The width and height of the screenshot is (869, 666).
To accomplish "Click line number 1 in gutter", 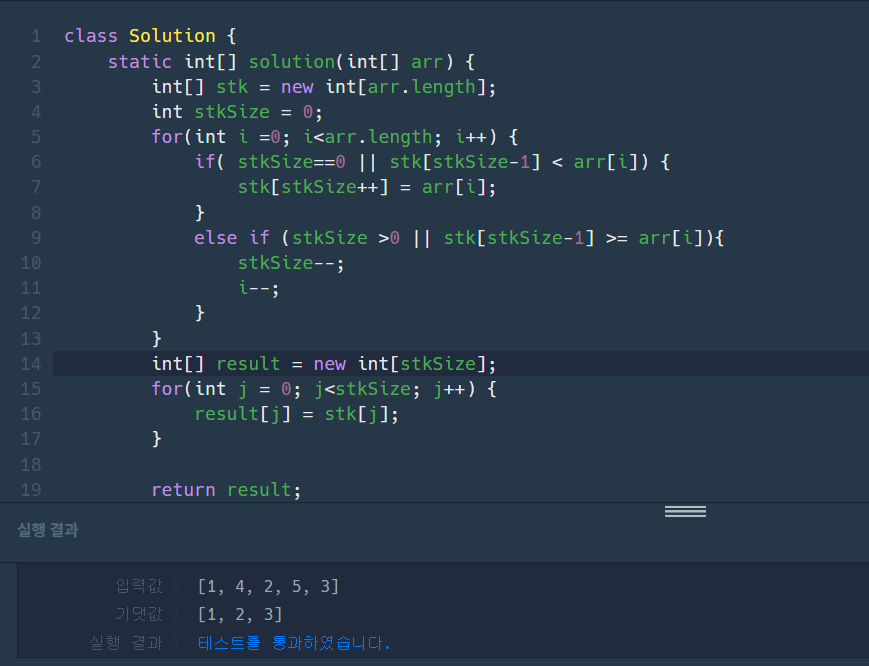I will coord(37,36).
